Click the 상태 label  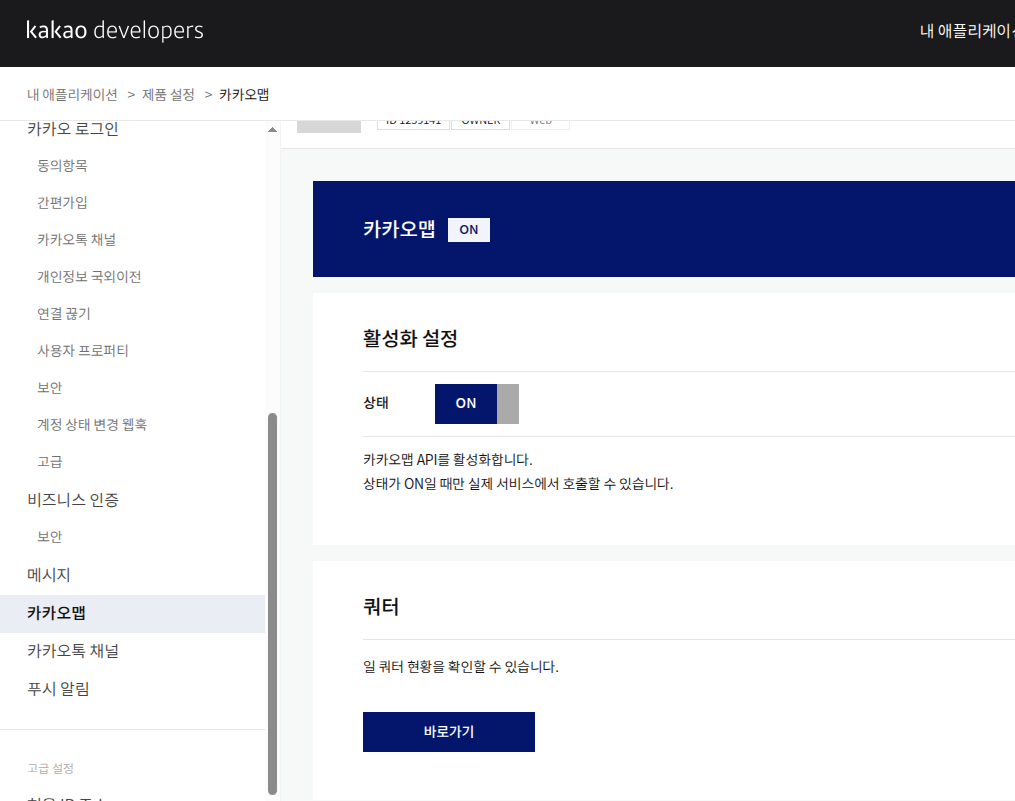[x=376, y=403]
